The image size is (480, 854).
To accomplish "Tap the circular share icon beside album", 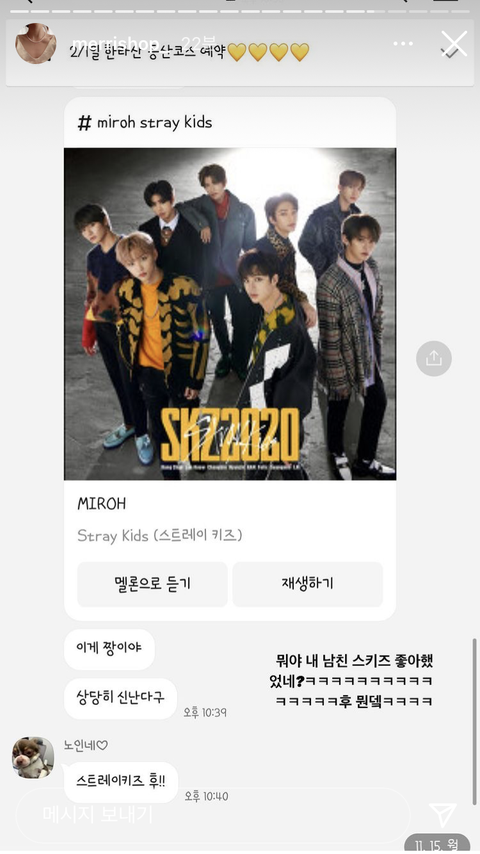I will pos(434,358).
